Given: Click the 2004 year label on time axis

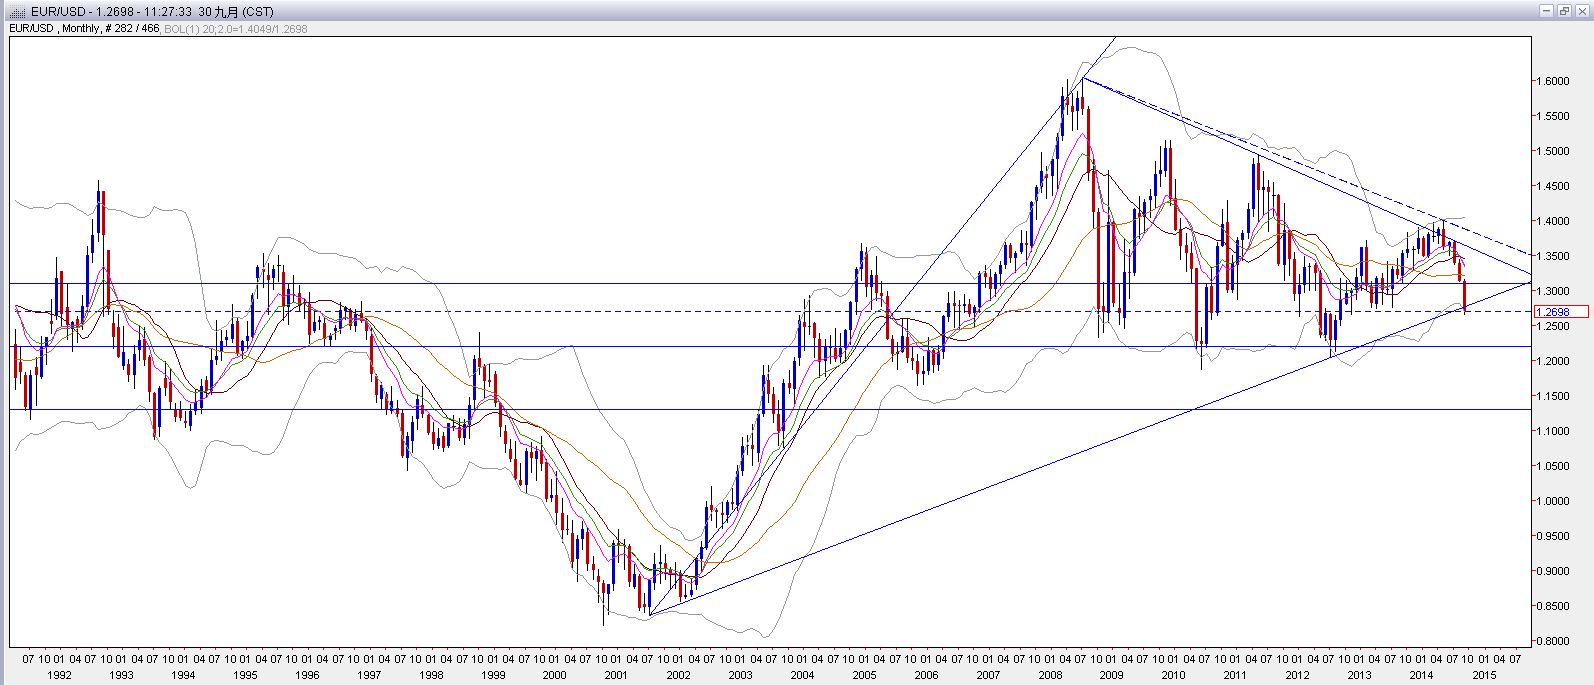Looking at the screenshot, I should (x=802, y=675).
